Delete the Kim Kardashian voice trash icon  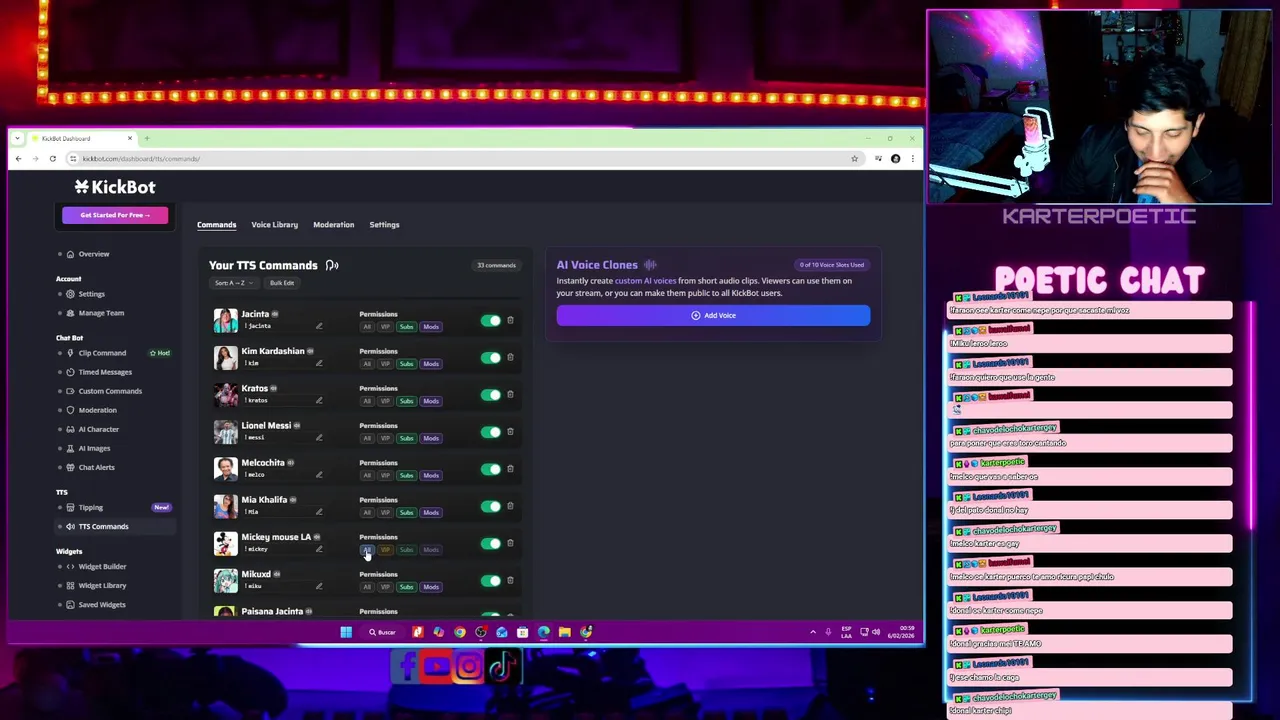(510, 357)
